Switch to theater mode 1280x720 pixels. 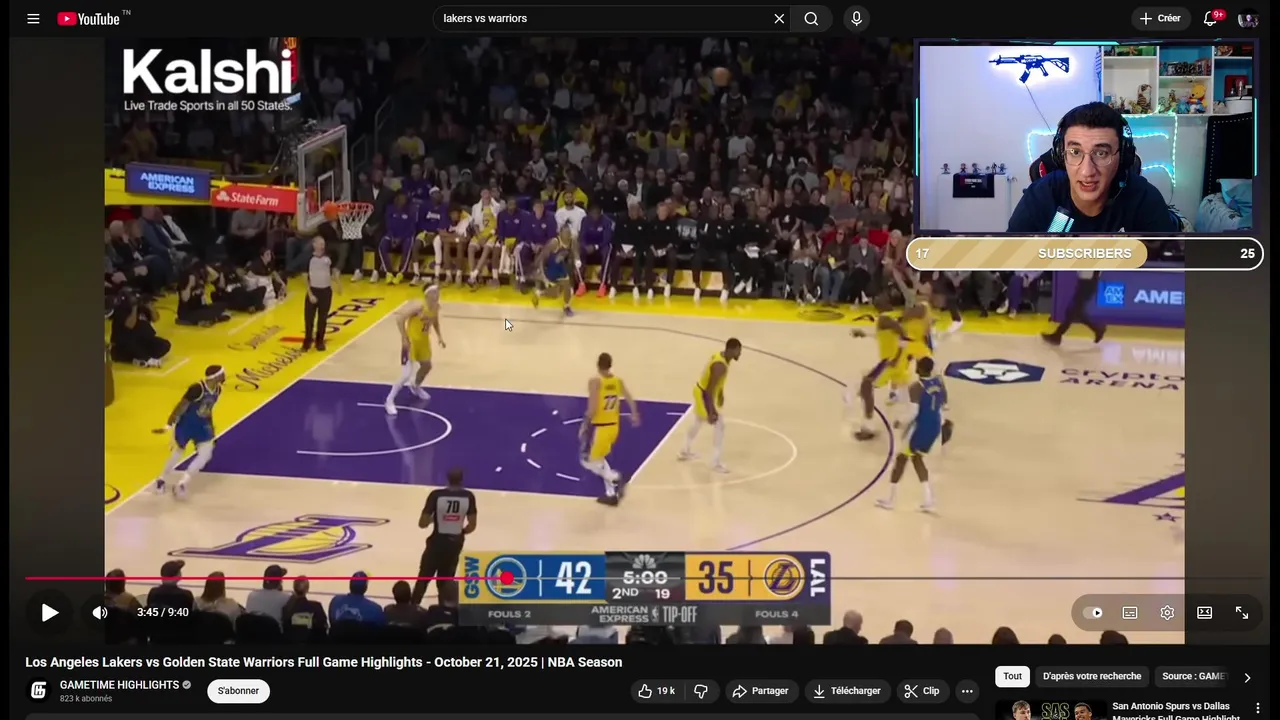1205,613
